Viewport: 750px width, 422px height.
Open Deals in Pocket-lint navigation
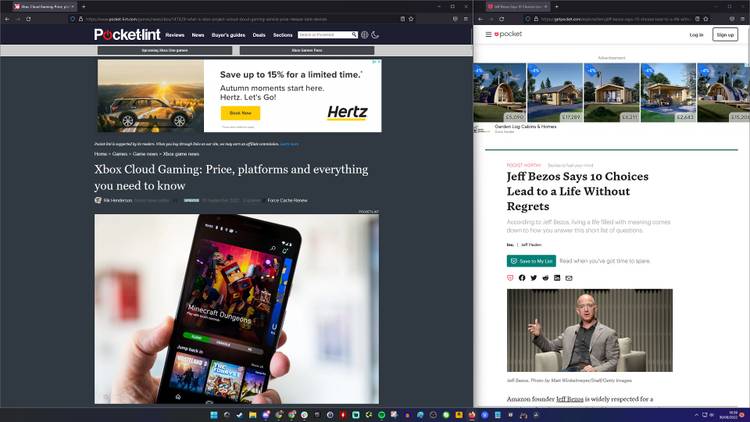click(259, 35)
